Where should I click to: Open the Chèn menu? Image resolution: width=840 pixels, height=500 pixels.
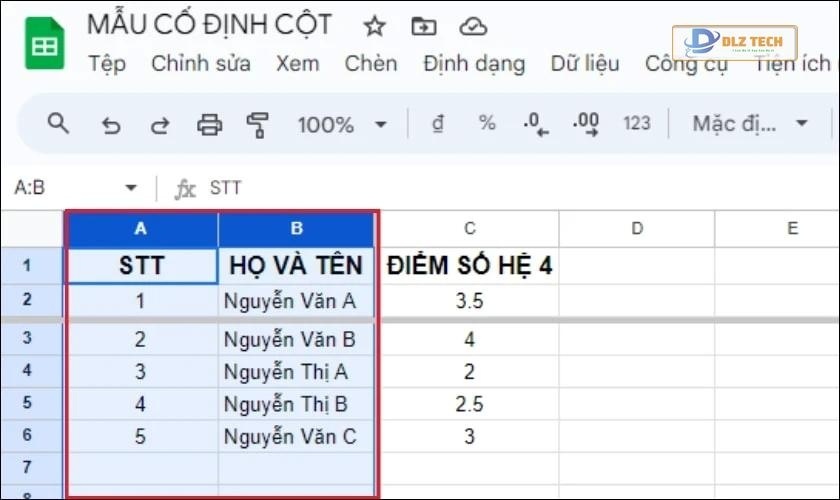371,64
